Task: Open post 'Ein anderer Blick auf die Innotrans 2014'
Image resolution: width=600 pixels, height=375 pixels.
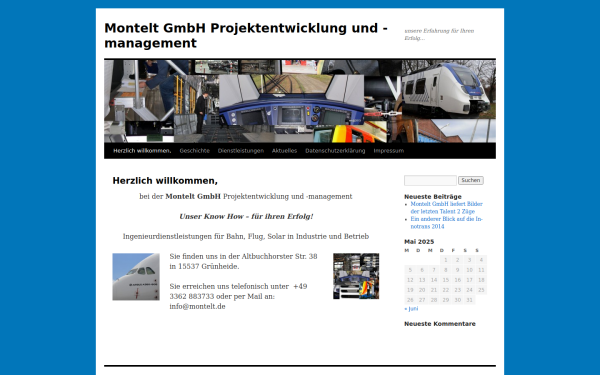Action: click(446, 223)
